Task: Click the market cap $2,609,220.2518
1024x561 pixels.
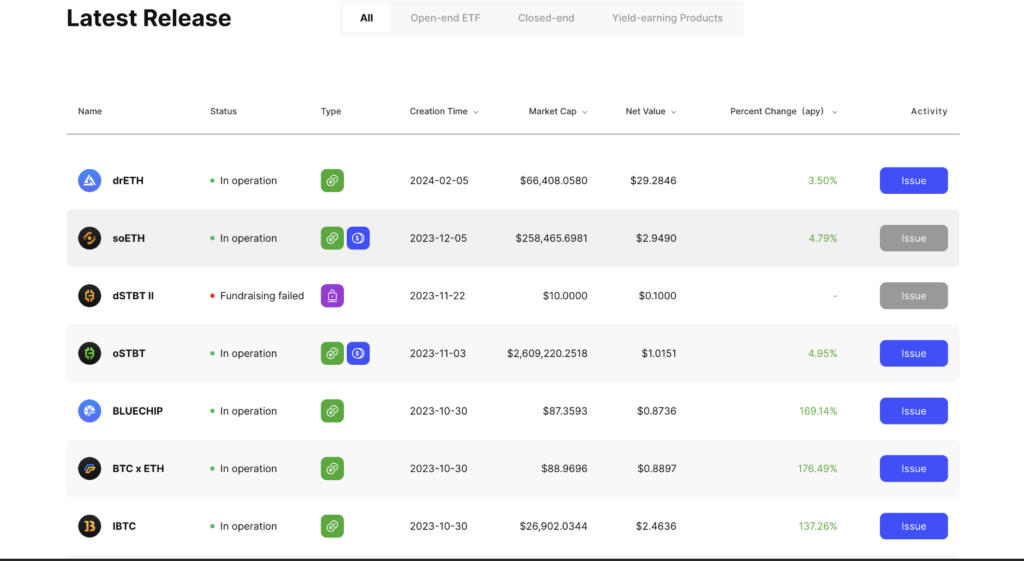Action: coord(547,353)
